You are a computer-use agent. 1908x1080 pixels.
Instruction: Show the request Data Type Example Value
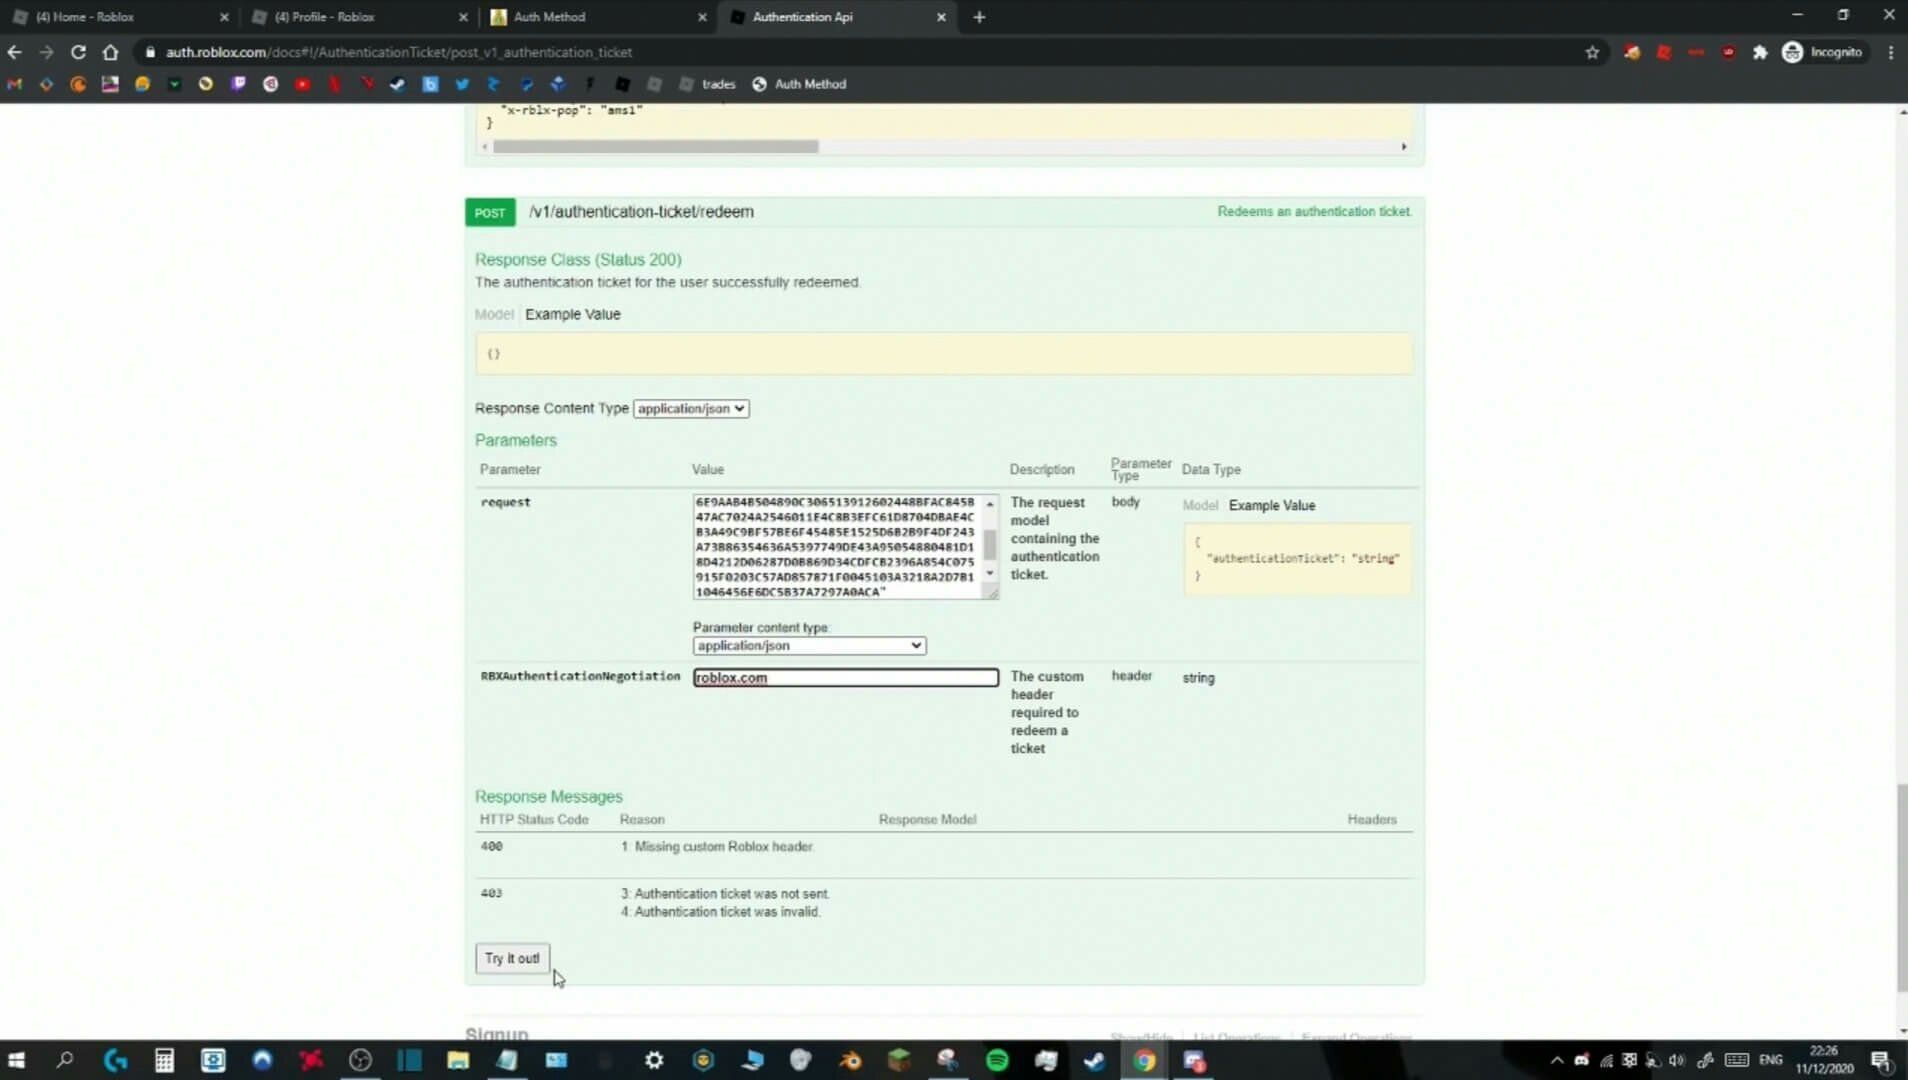tap(1272, 506)
